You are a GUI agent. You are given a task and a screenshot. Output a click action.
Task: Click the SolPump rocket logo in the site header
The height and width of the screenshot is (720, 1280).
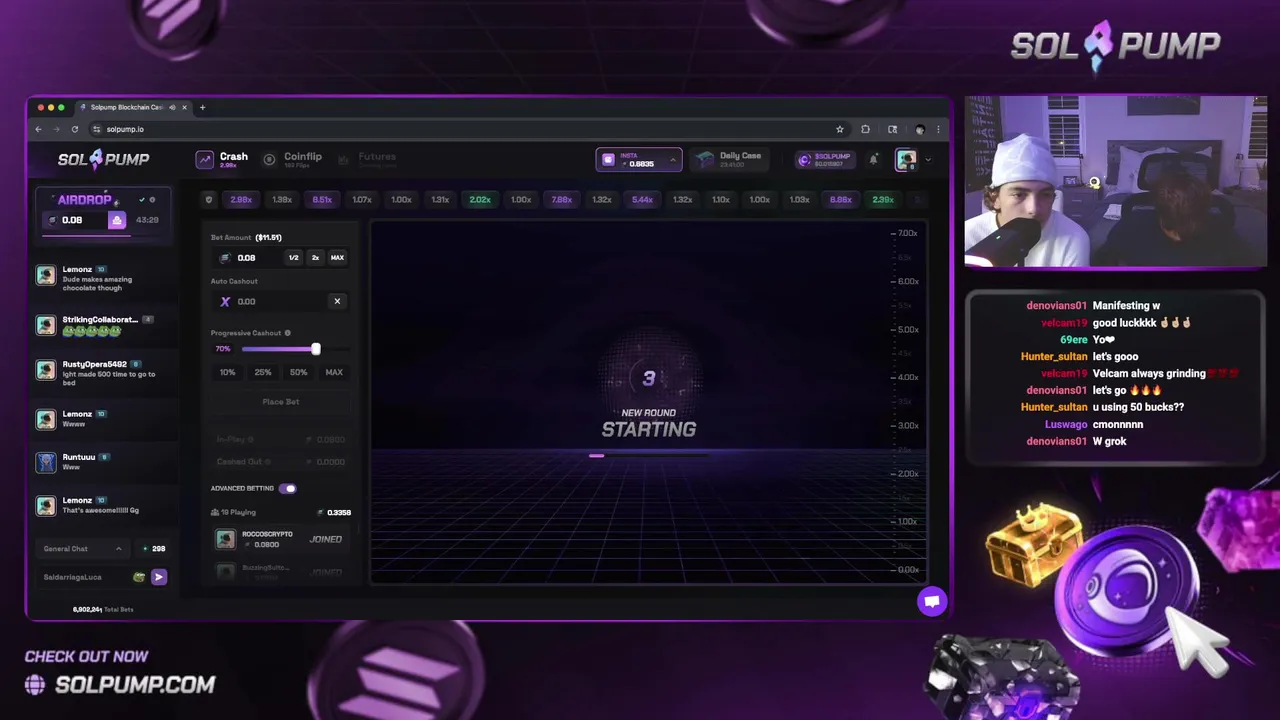tap(103, 159)
